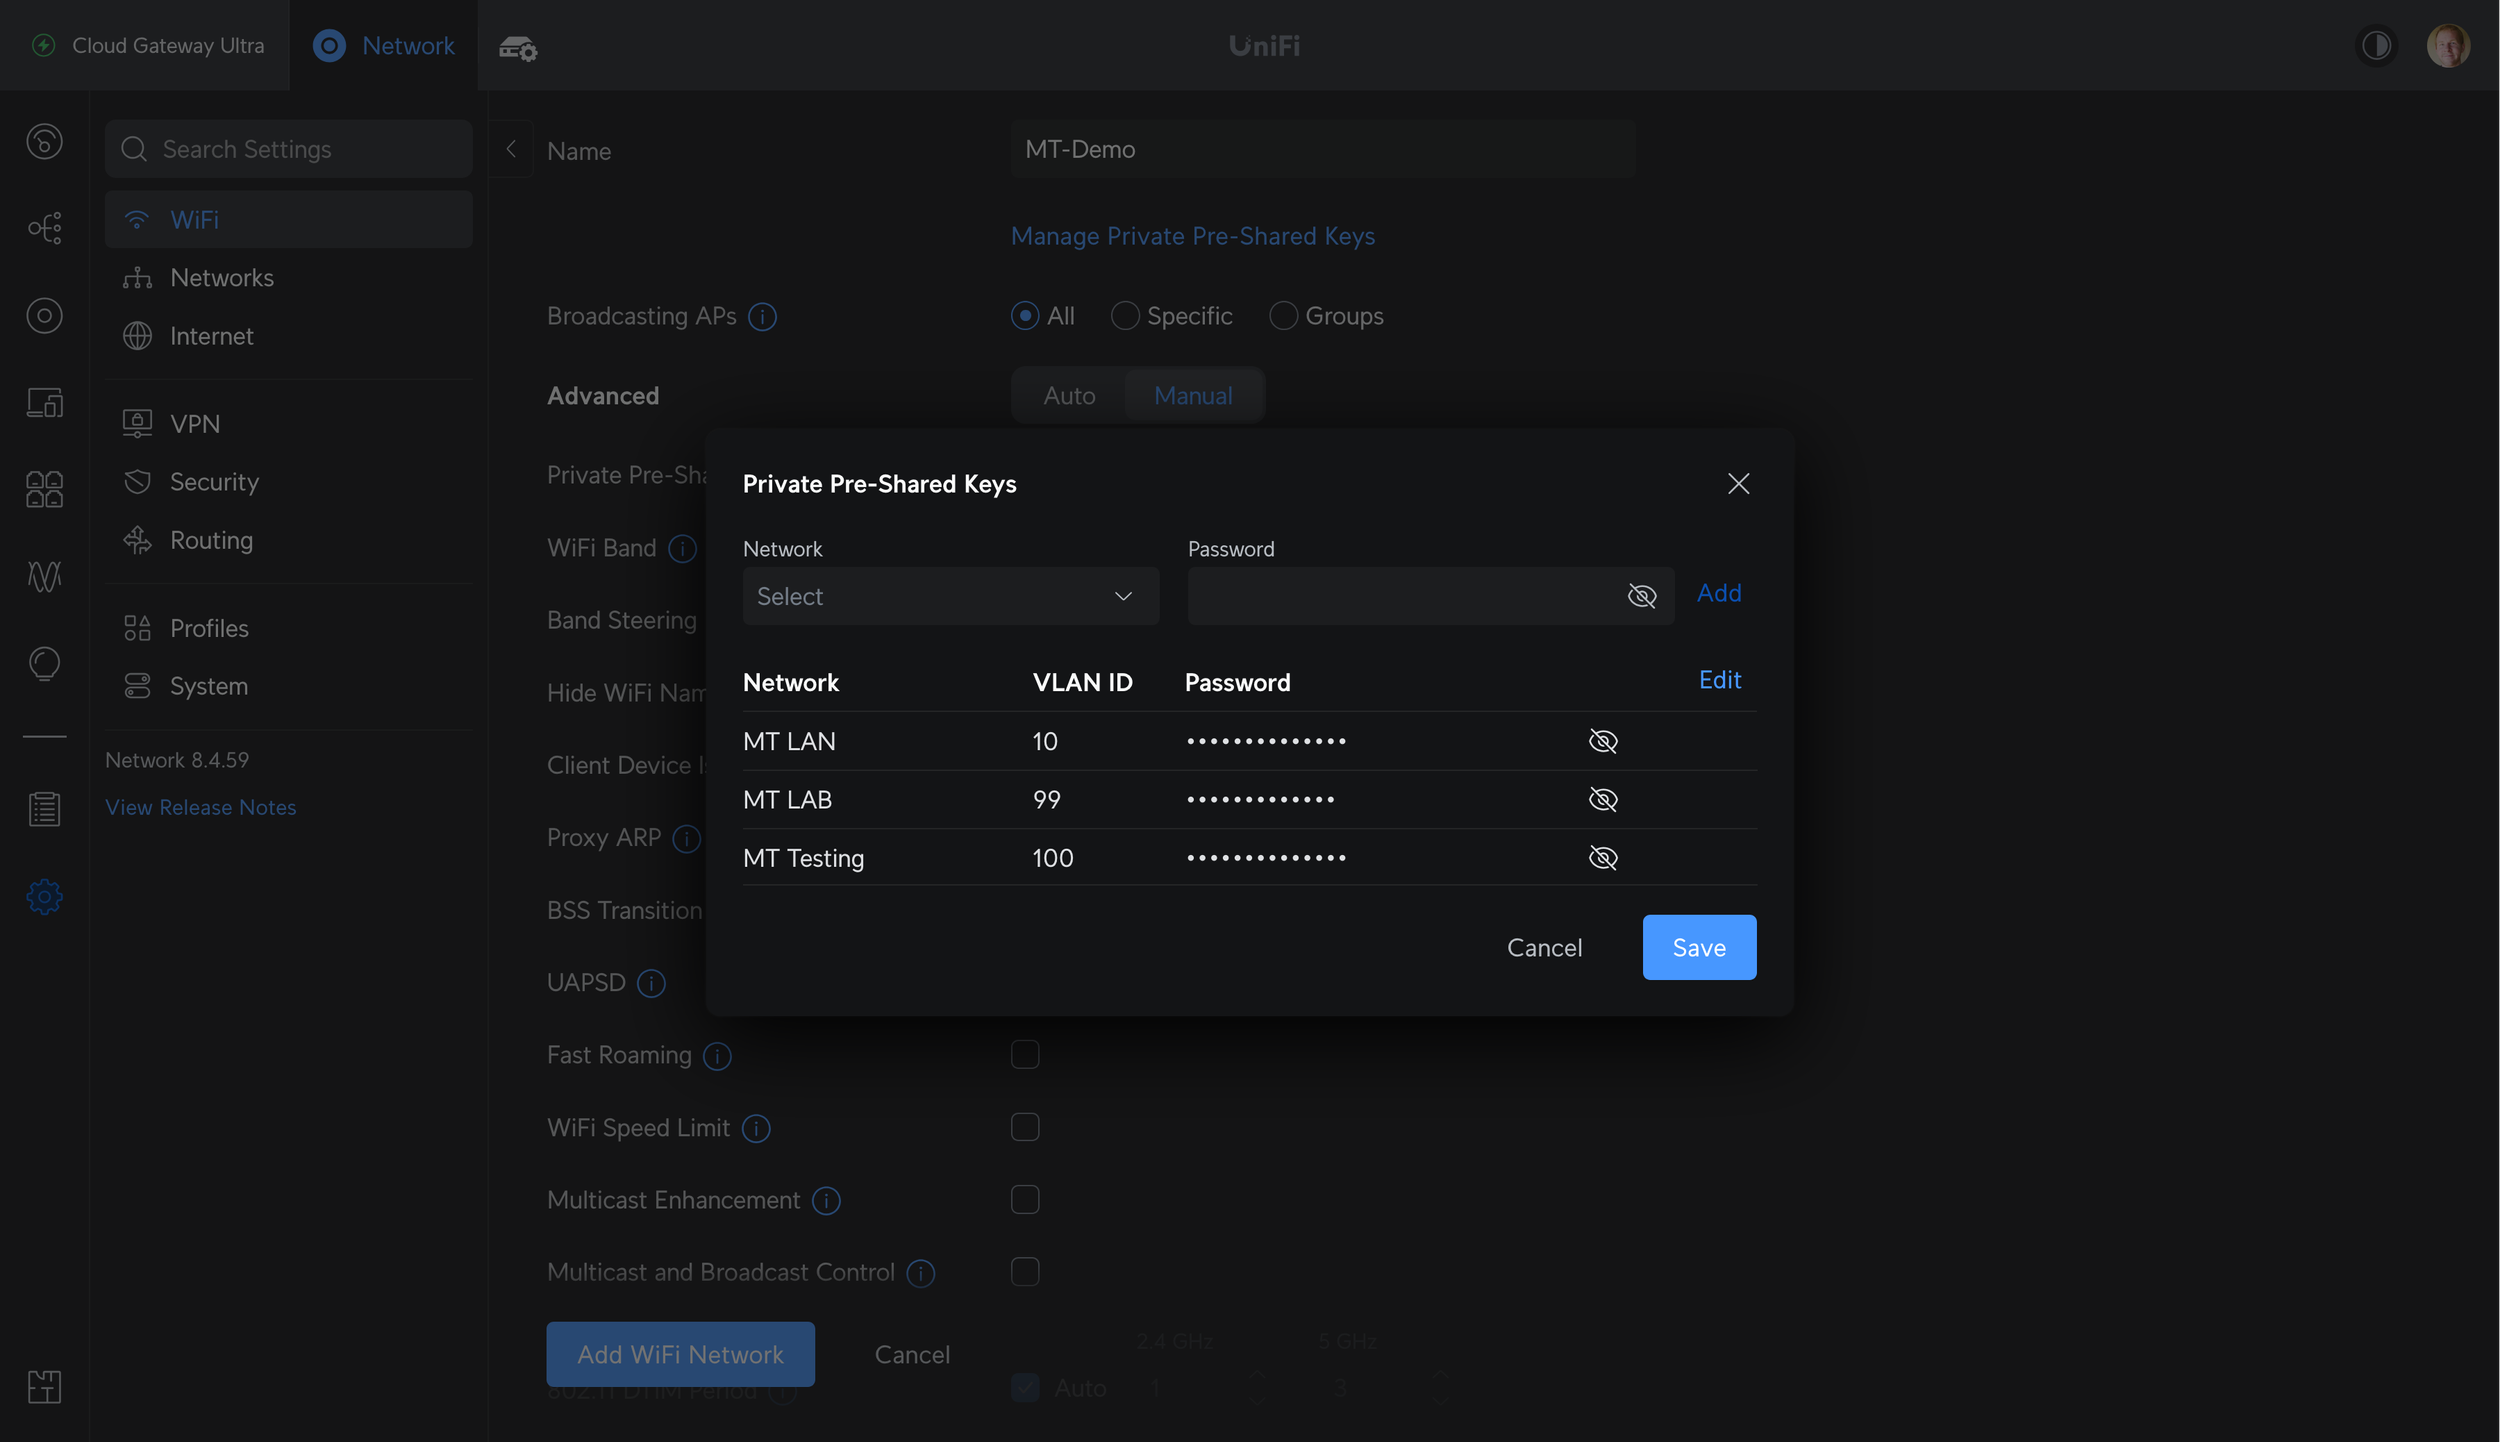
Task: Close the Private Pre-Shared Keys dialog
Action: point(1737,484)
